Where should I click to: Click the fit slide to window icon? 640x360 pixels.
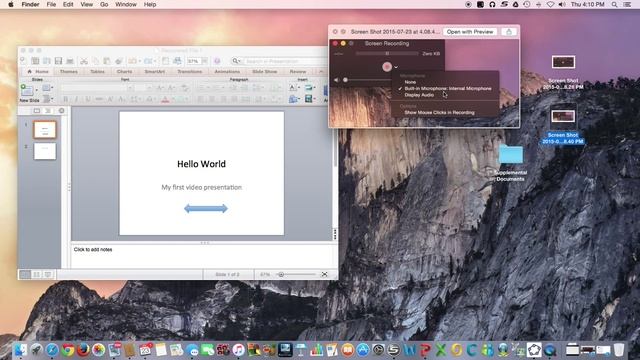coord(324,275)
